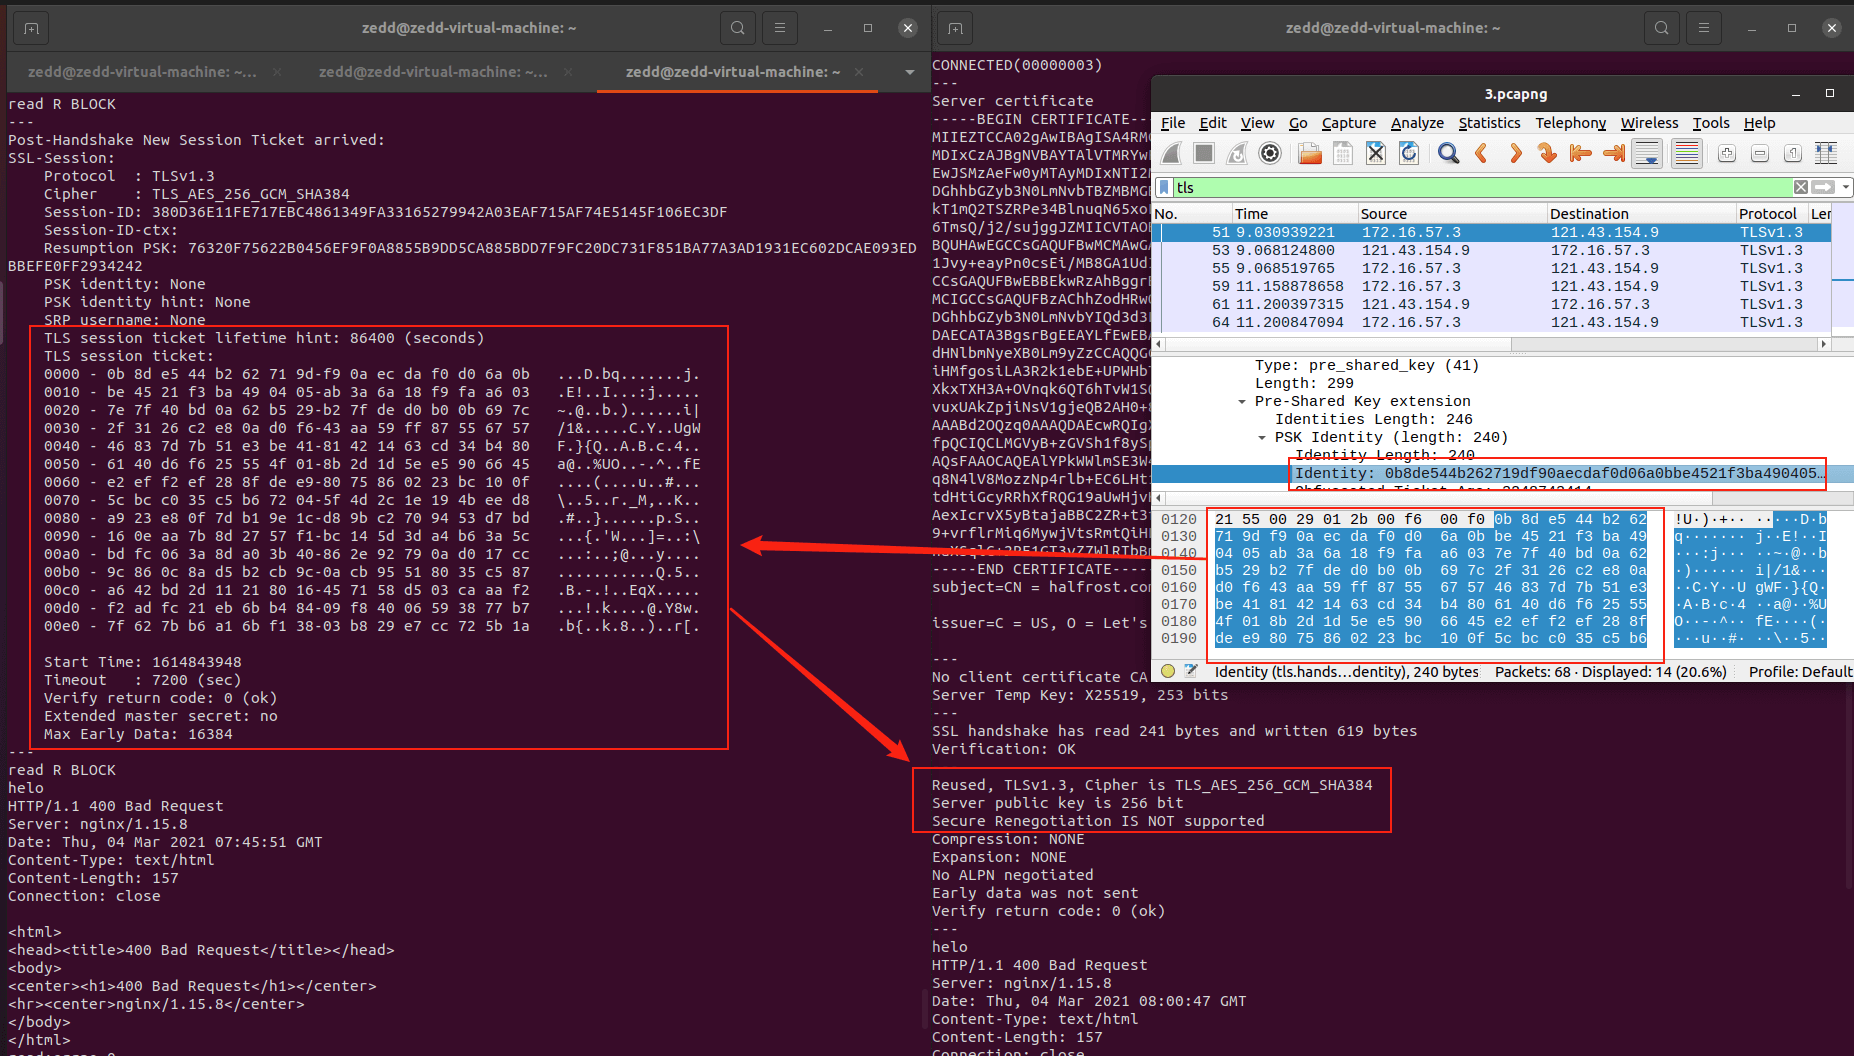This screenshot has height=1056, width=1854.
Task: Add new tab in right terminal
Action: point(955,28)
